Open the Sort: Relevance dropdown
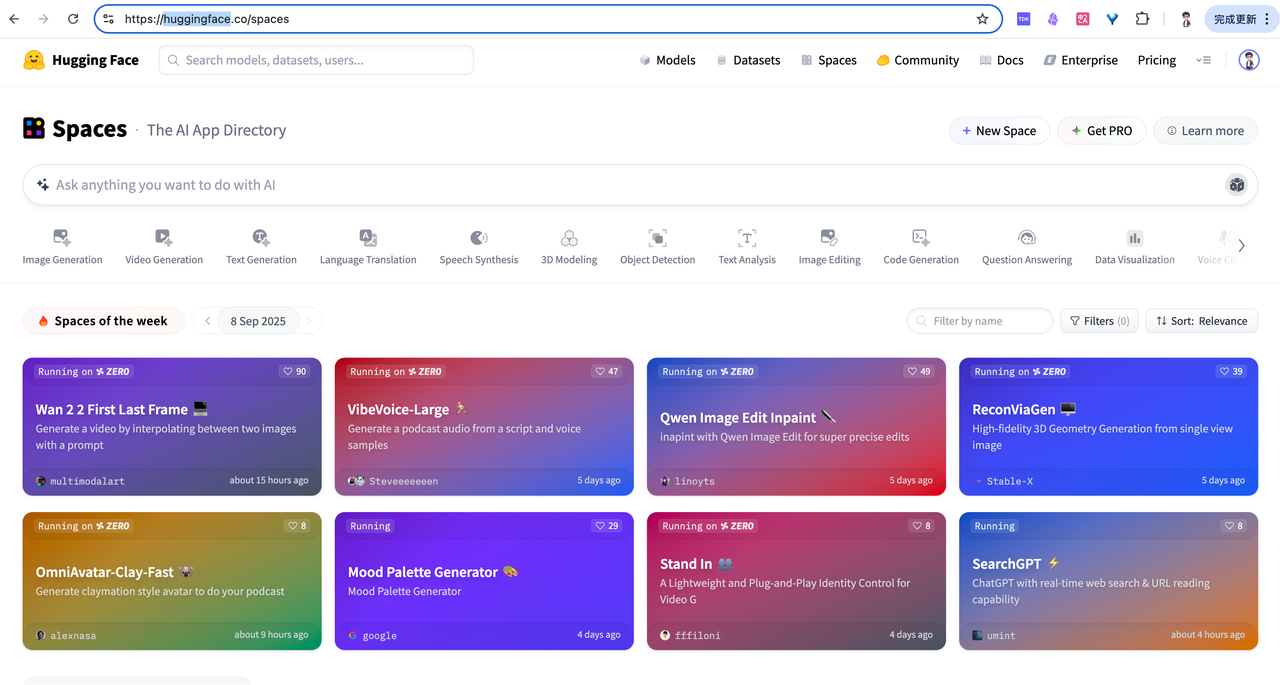This screenshot has width=1280, height=685. coord(1202,321)
